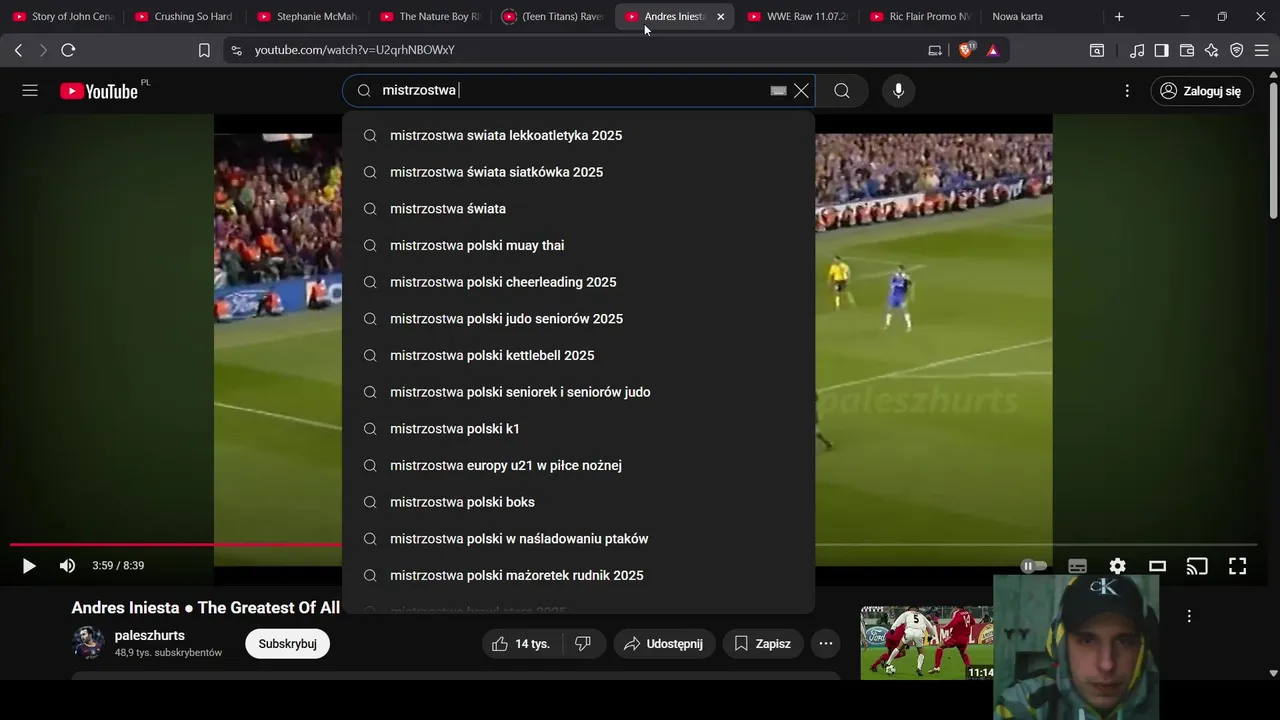
Task: Open the browser main hamburger menu
Action: coord(1261,50)
